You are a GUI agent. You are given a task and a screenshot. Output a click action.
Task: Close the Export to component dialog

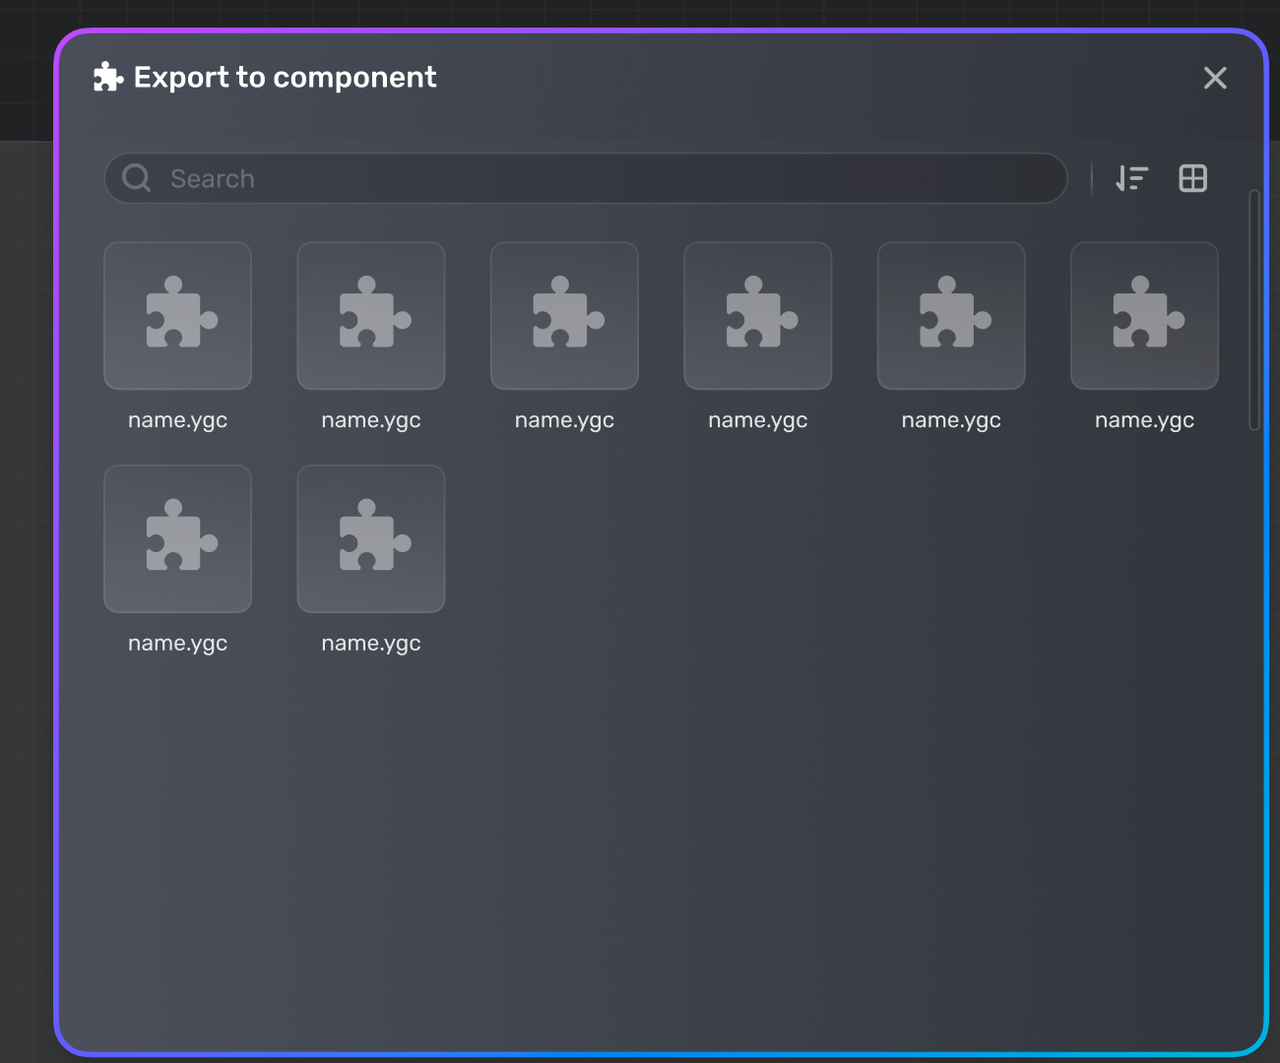tap(1215, 78)
